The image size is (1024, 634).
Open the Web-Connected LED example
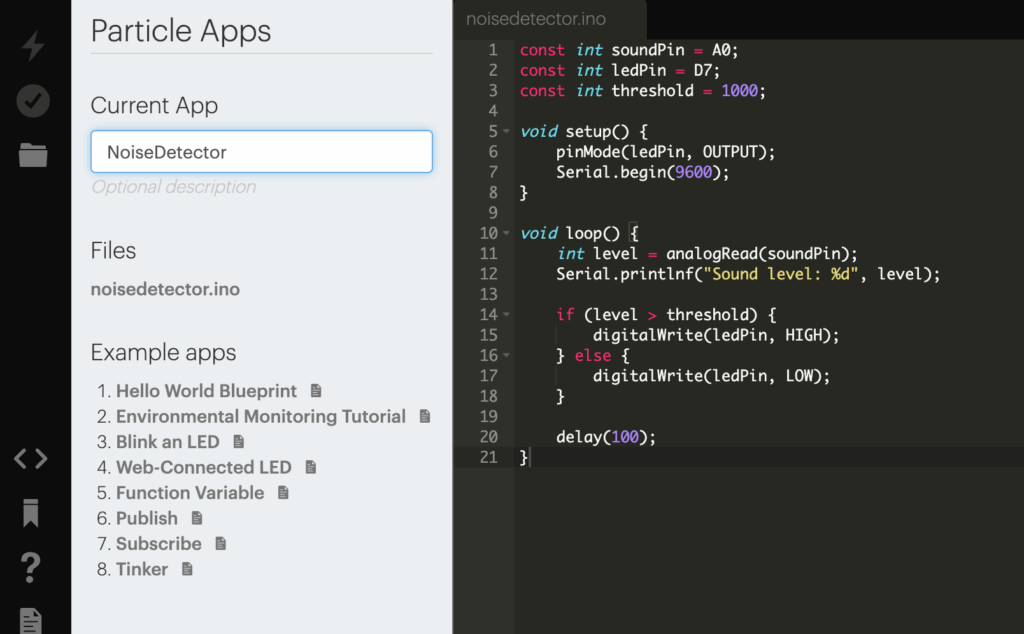click(203, 467)
